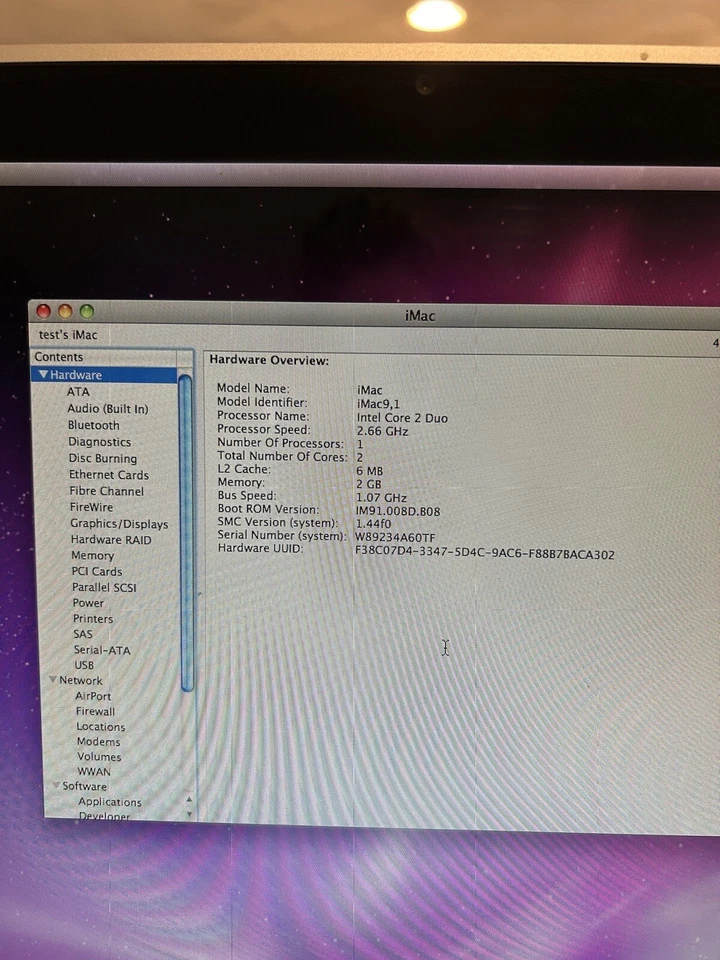Open the Bluetooth hardware section
Viewport: 720px width, 960px height.
[94, 425]
